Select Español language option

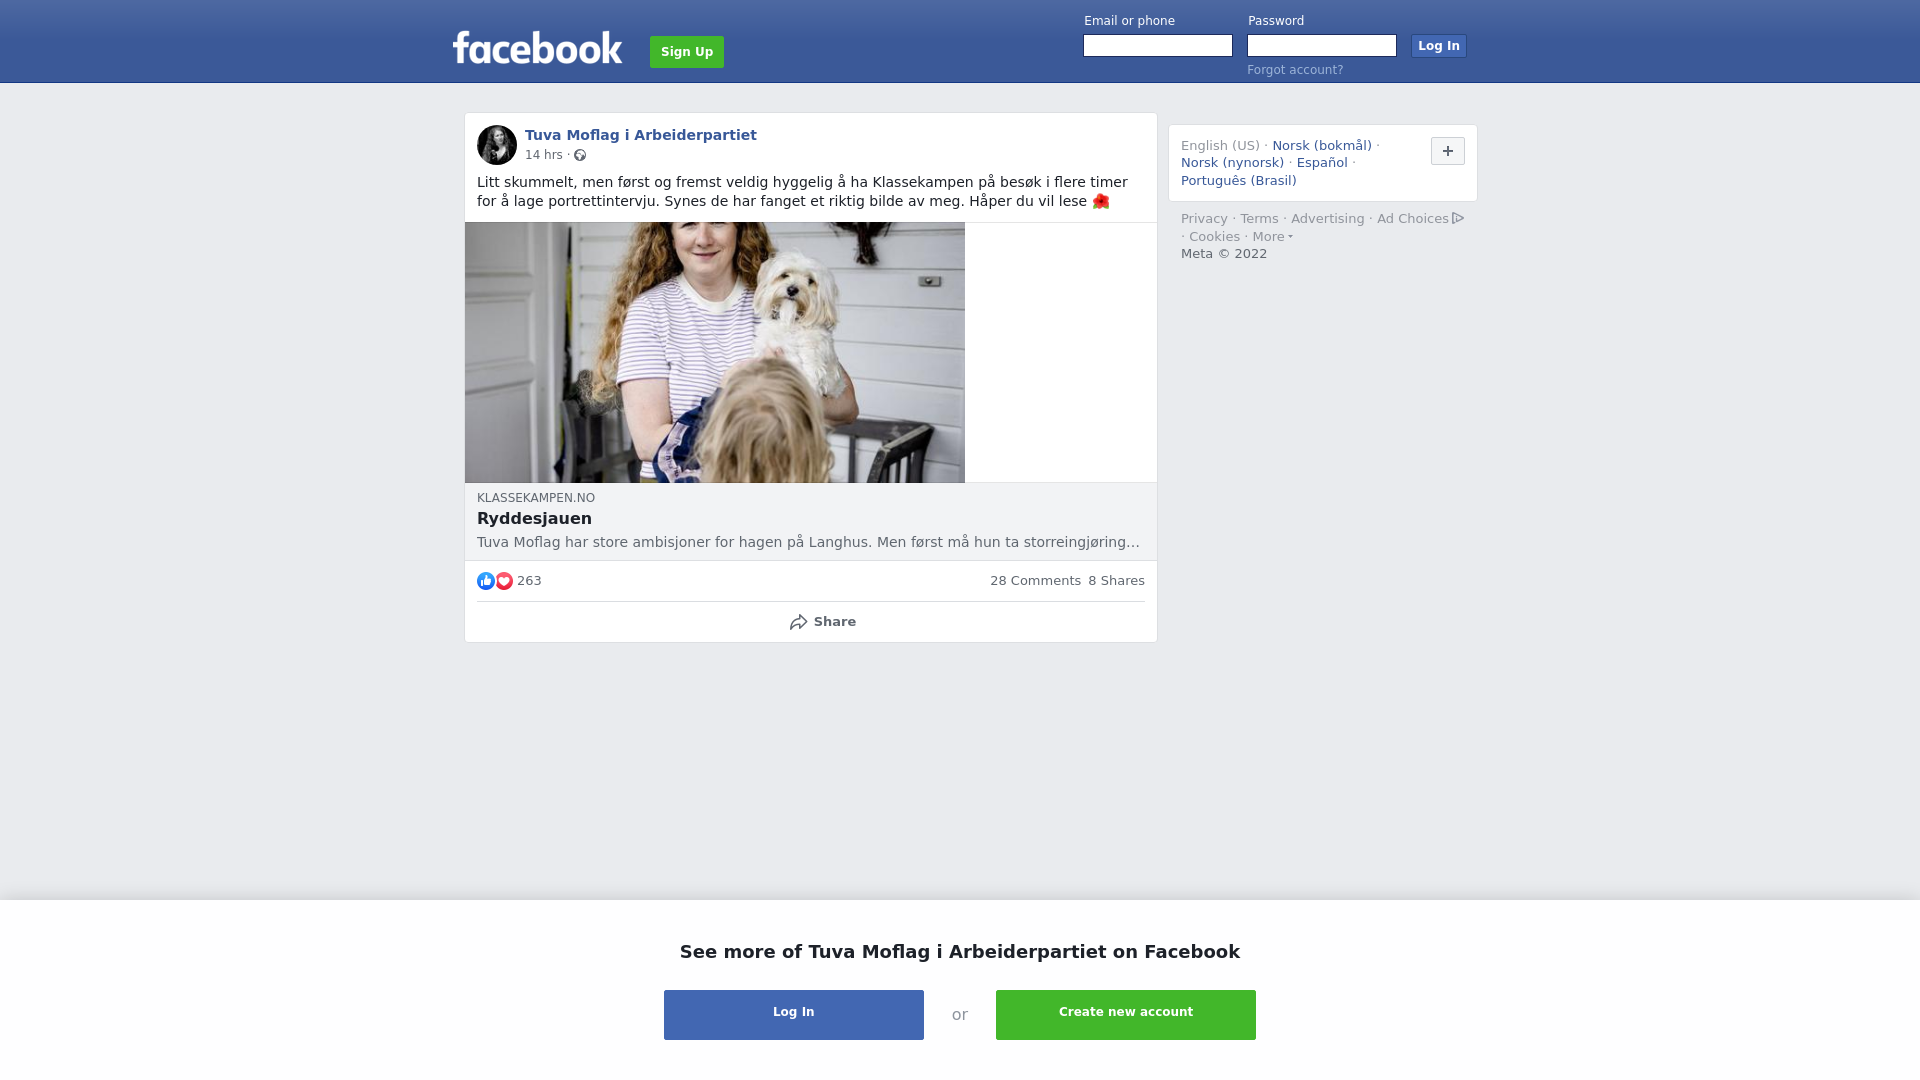[1322, 163]
